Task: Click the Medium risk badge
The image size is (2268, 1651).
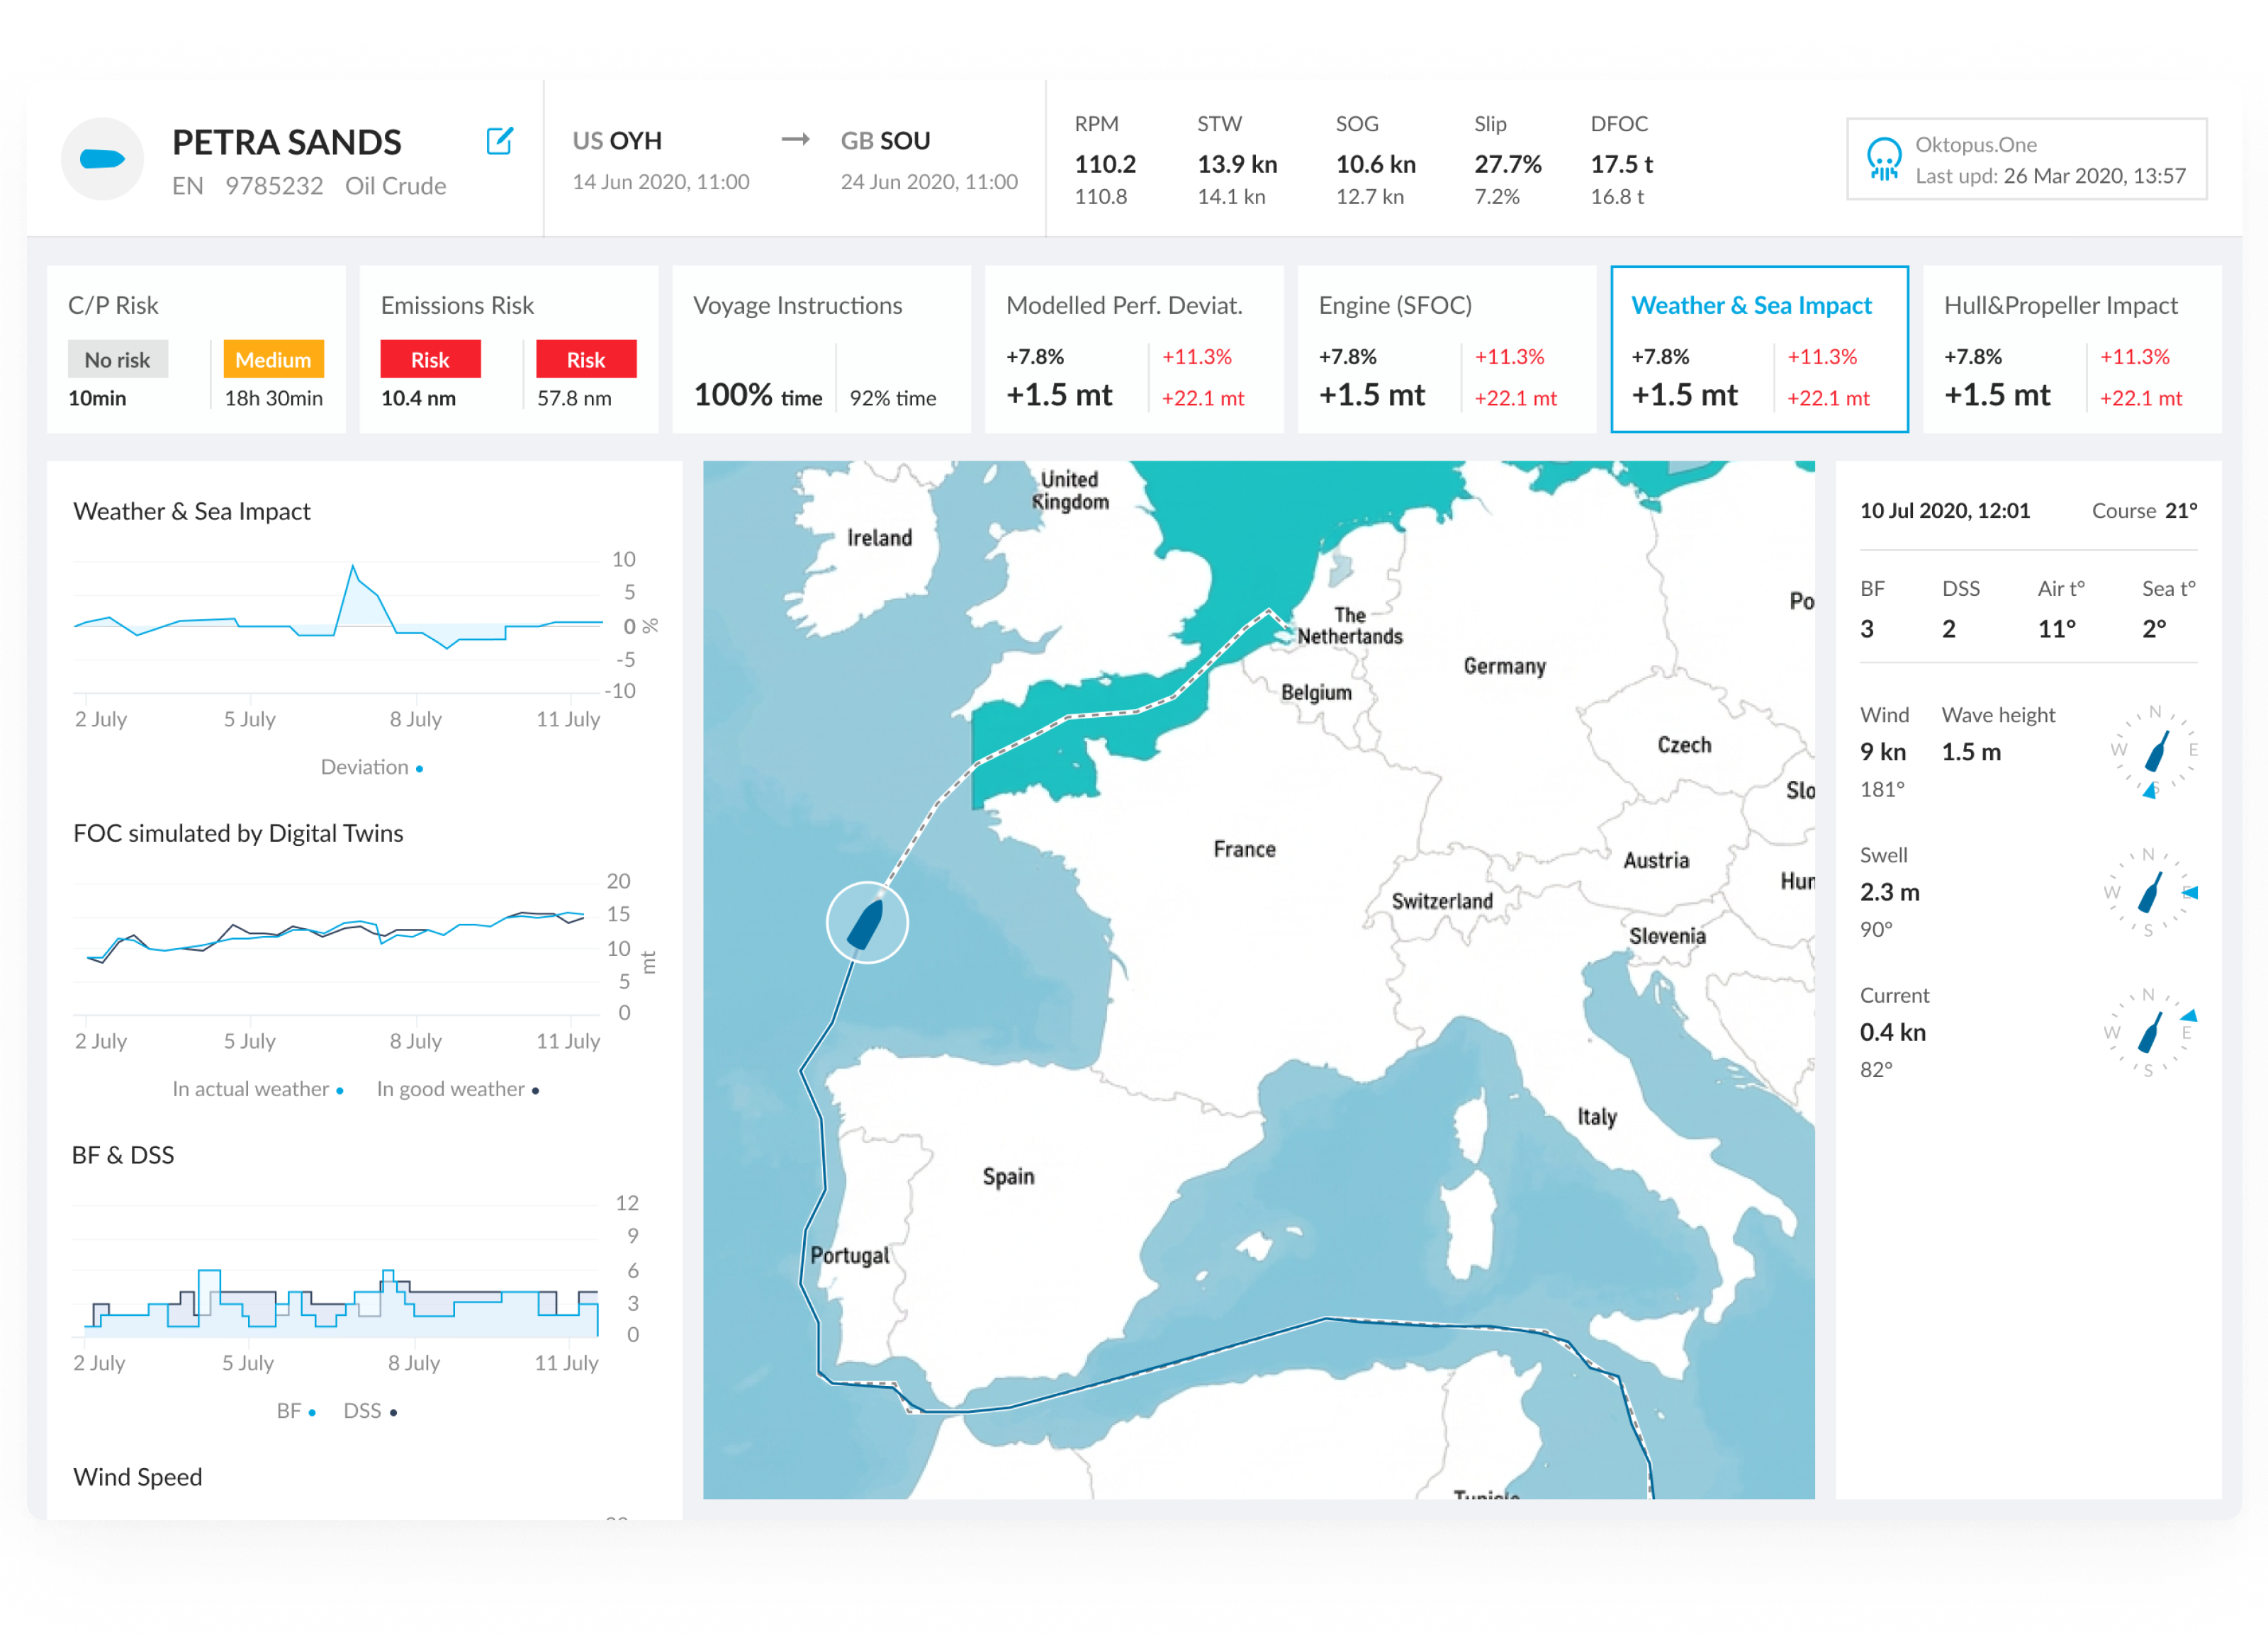Action: click(273, 359)
